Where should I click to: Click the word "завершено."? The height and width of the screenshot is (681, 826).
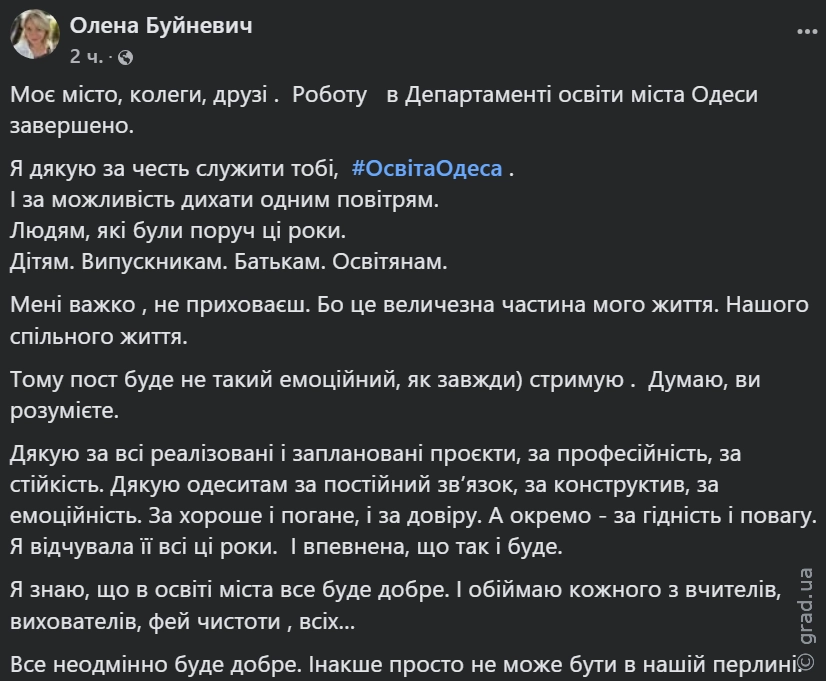coord(71,127)
